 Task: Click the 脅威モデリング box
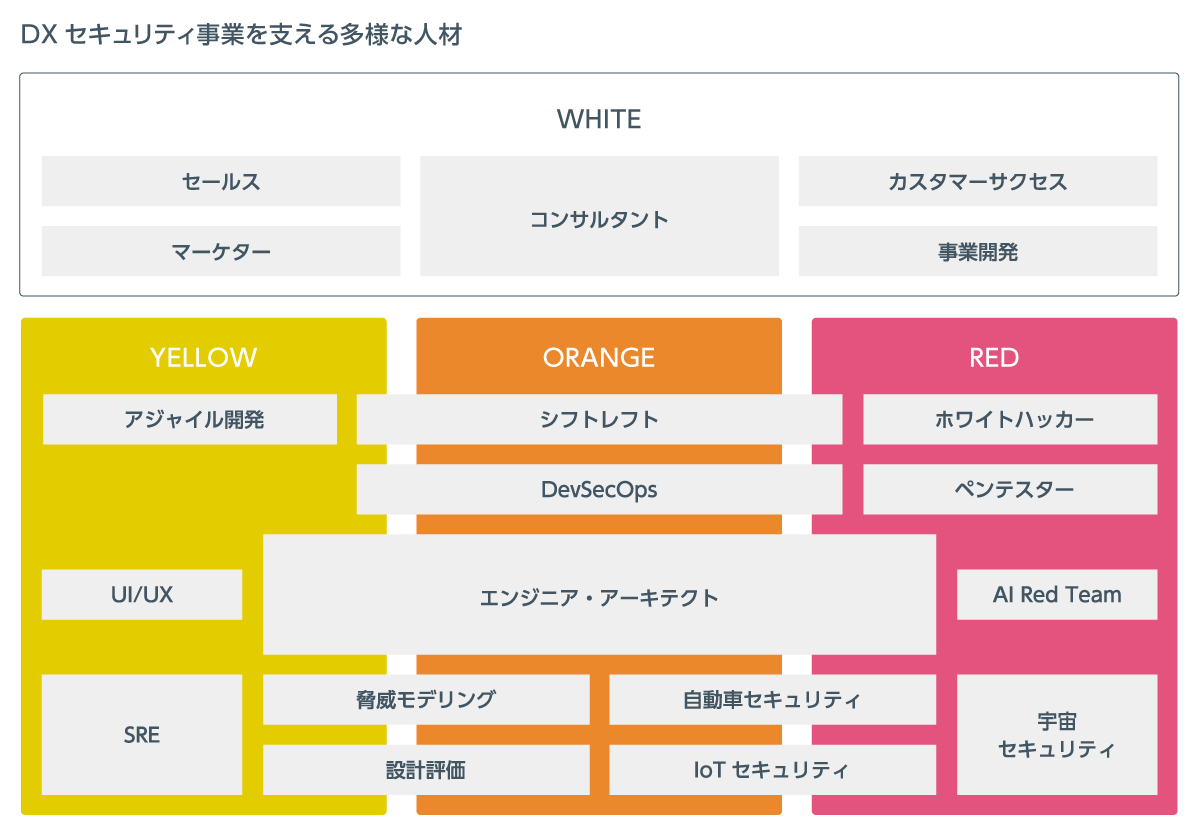point(426,699)
